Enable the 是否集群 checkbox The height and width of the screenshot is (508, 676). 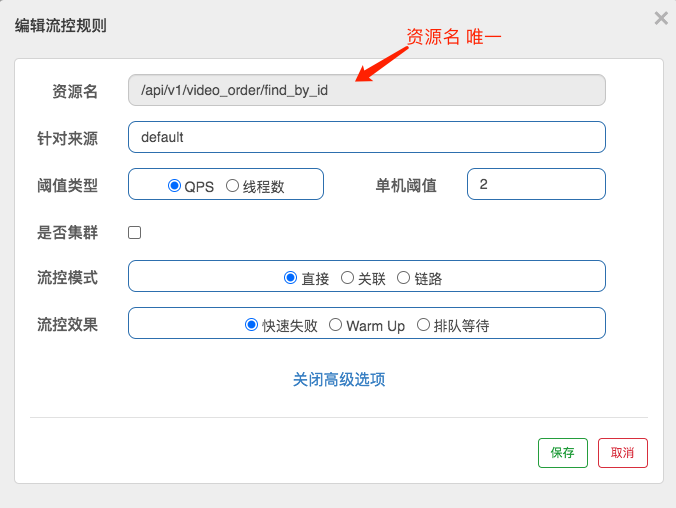[135, 233]
